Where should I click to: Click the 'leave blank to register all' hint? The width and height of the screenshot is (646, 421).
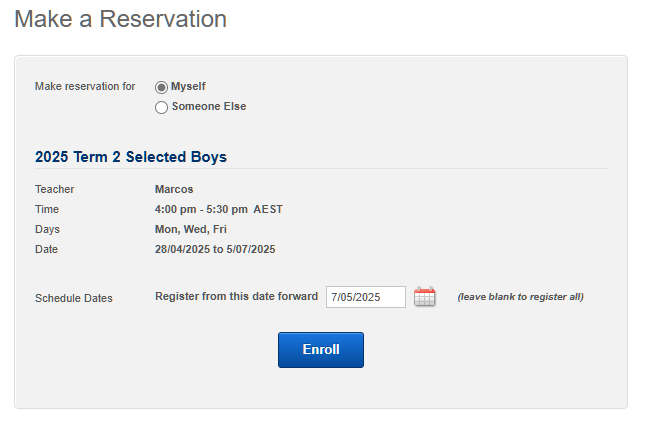coord(520,297)
